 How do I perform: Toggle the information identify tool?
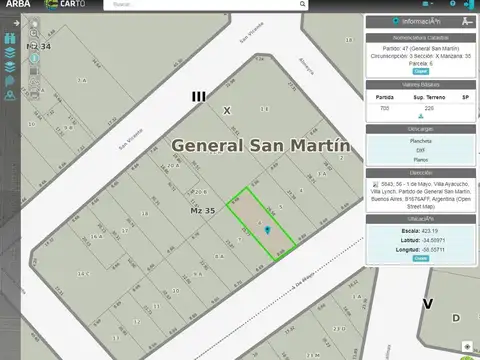(x=34, y=58)
